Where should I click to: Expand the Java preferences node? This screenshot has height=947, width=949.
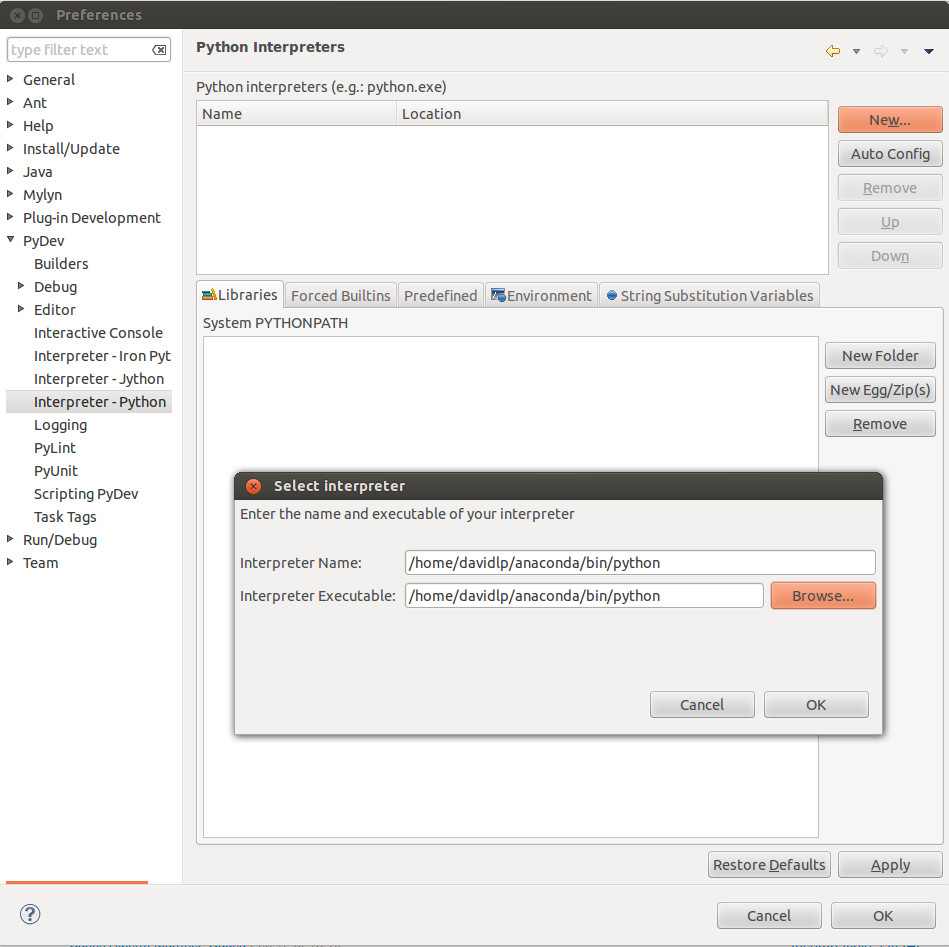[11, 172]
